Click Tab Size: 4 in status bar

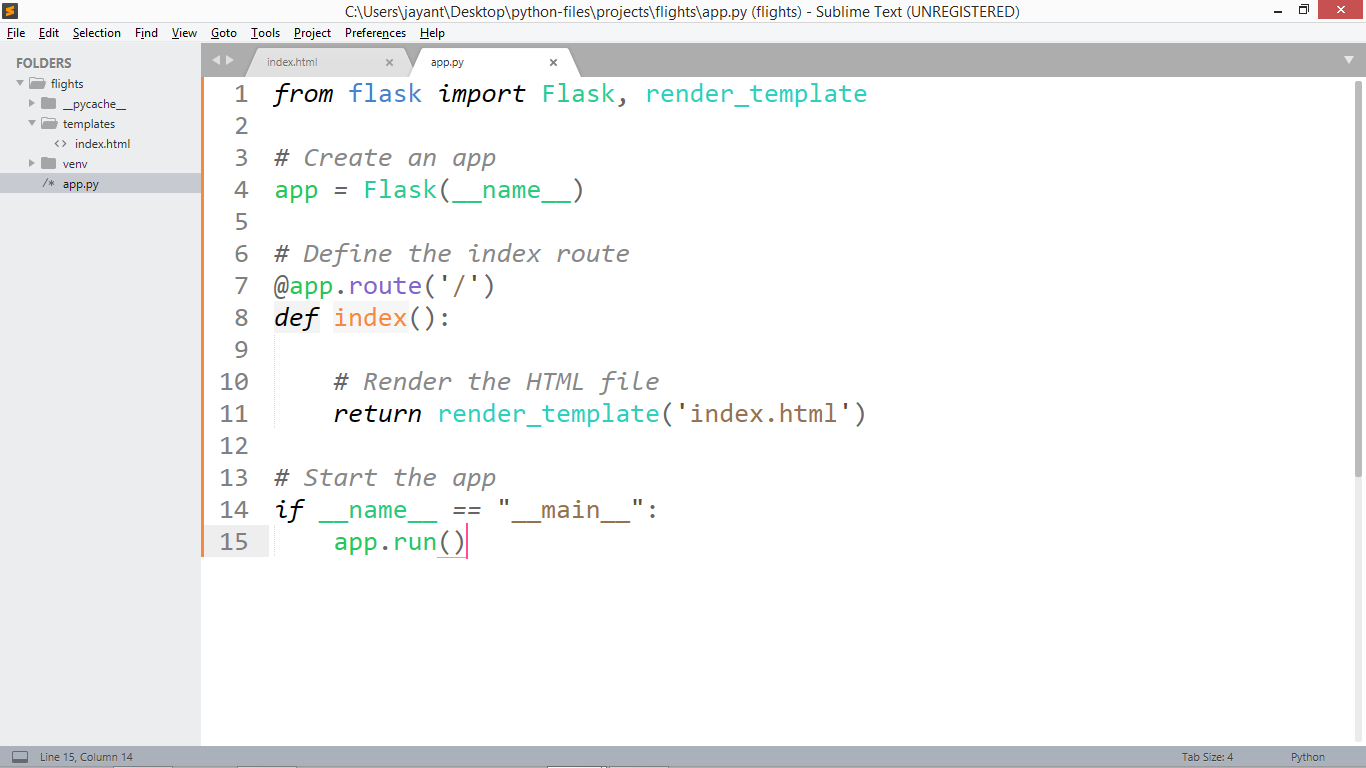1206,757
